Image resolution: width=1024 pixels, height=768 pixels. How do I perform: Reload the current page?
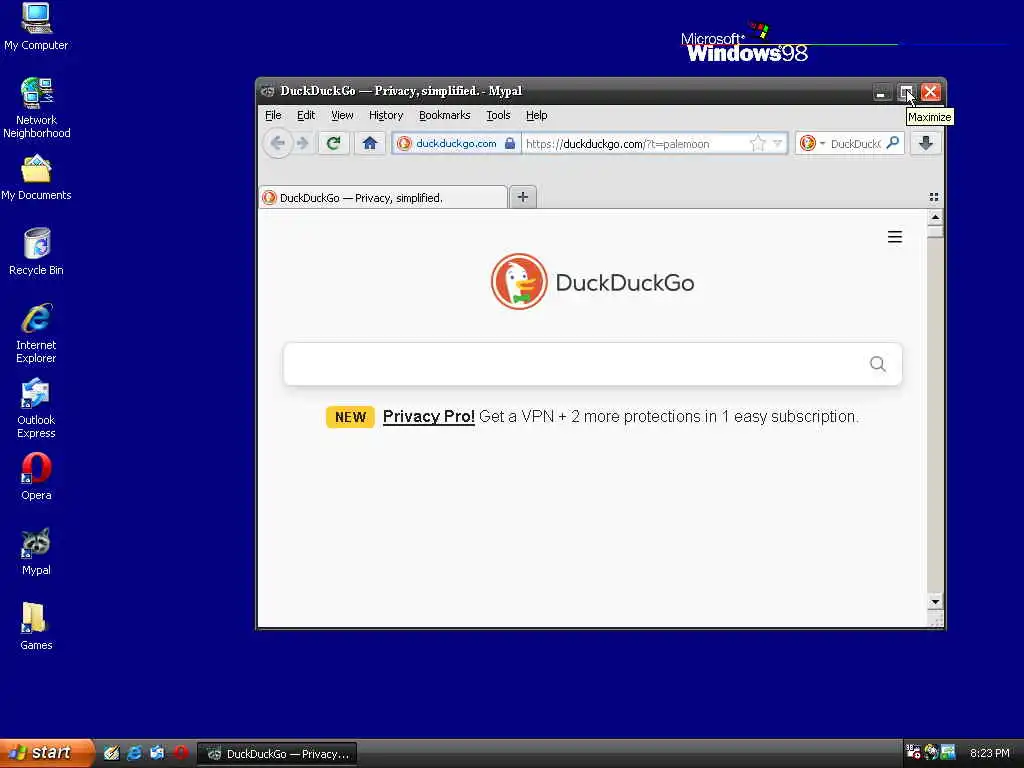[334, 143]
